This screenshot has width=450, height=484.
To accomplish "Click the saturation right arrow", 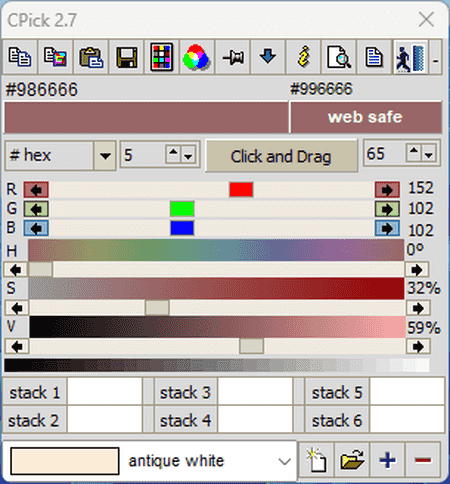I will (x=418, y=308).
